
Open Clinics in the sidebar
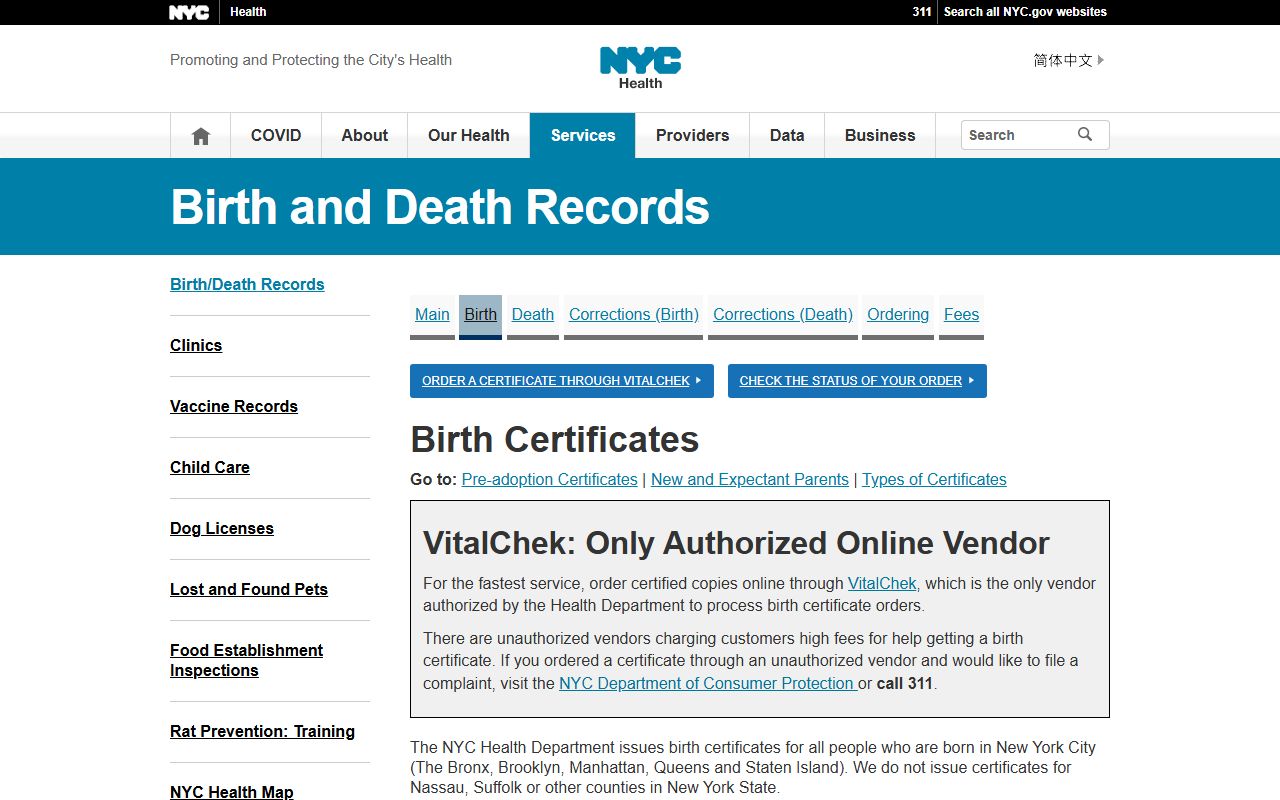point(196,345)
